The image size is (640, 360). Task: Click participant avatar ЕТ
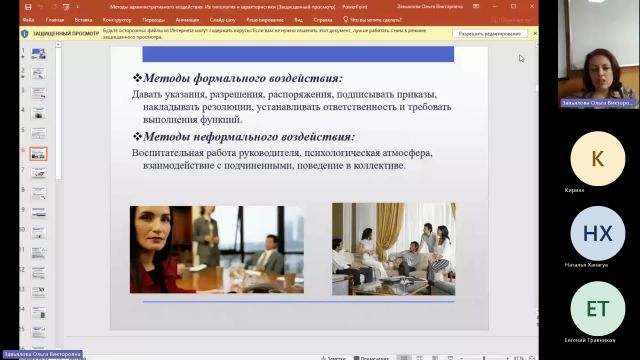pos(598,309)
